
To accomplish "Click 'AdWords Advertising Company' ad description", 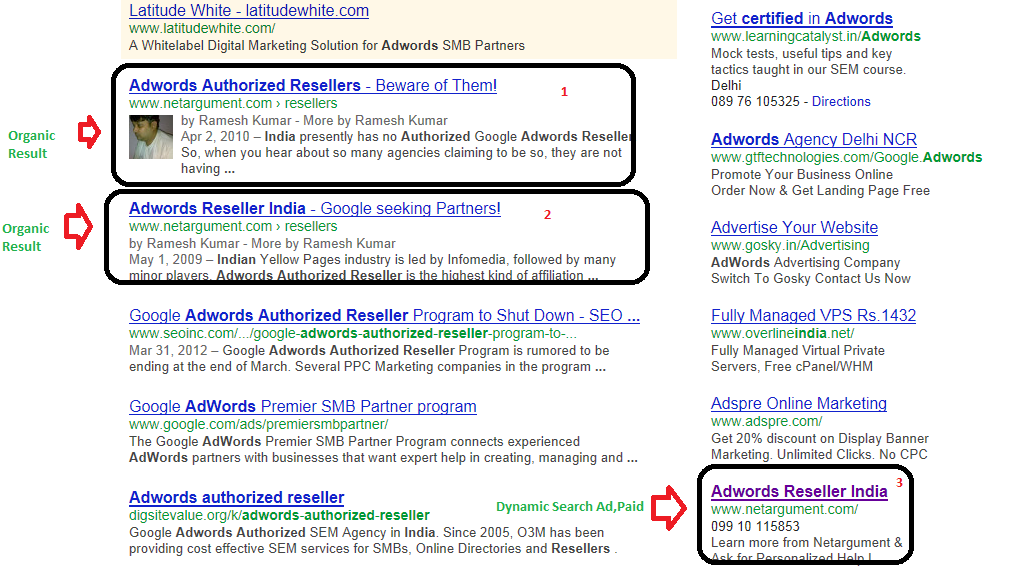I will pyautogui.click(x=806, y=263).
